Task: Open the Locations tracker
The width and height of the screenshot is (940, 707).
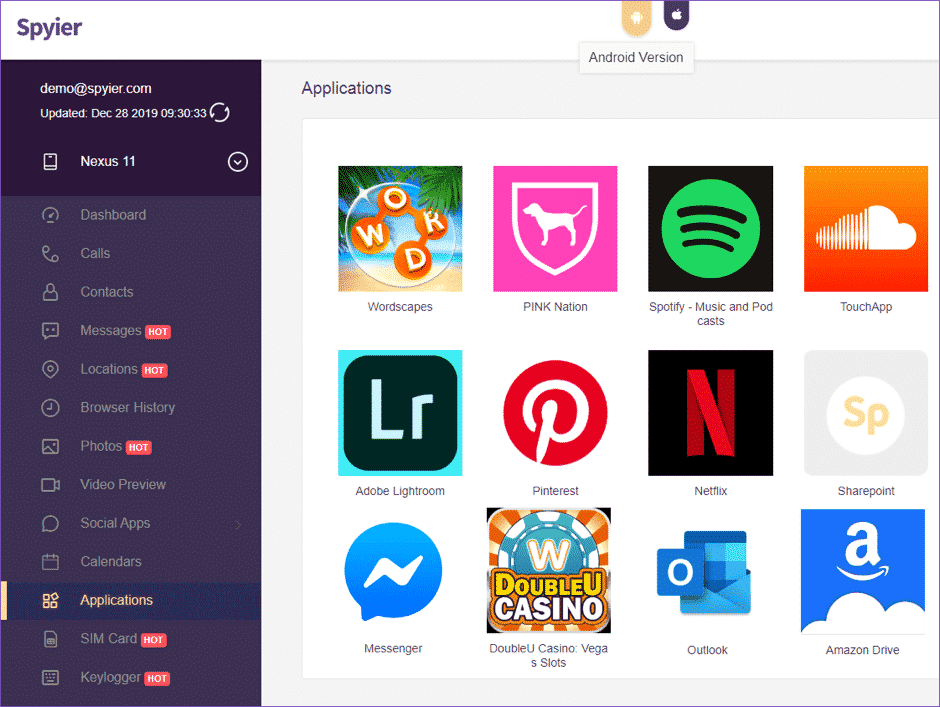Action: tap(106, 369)
